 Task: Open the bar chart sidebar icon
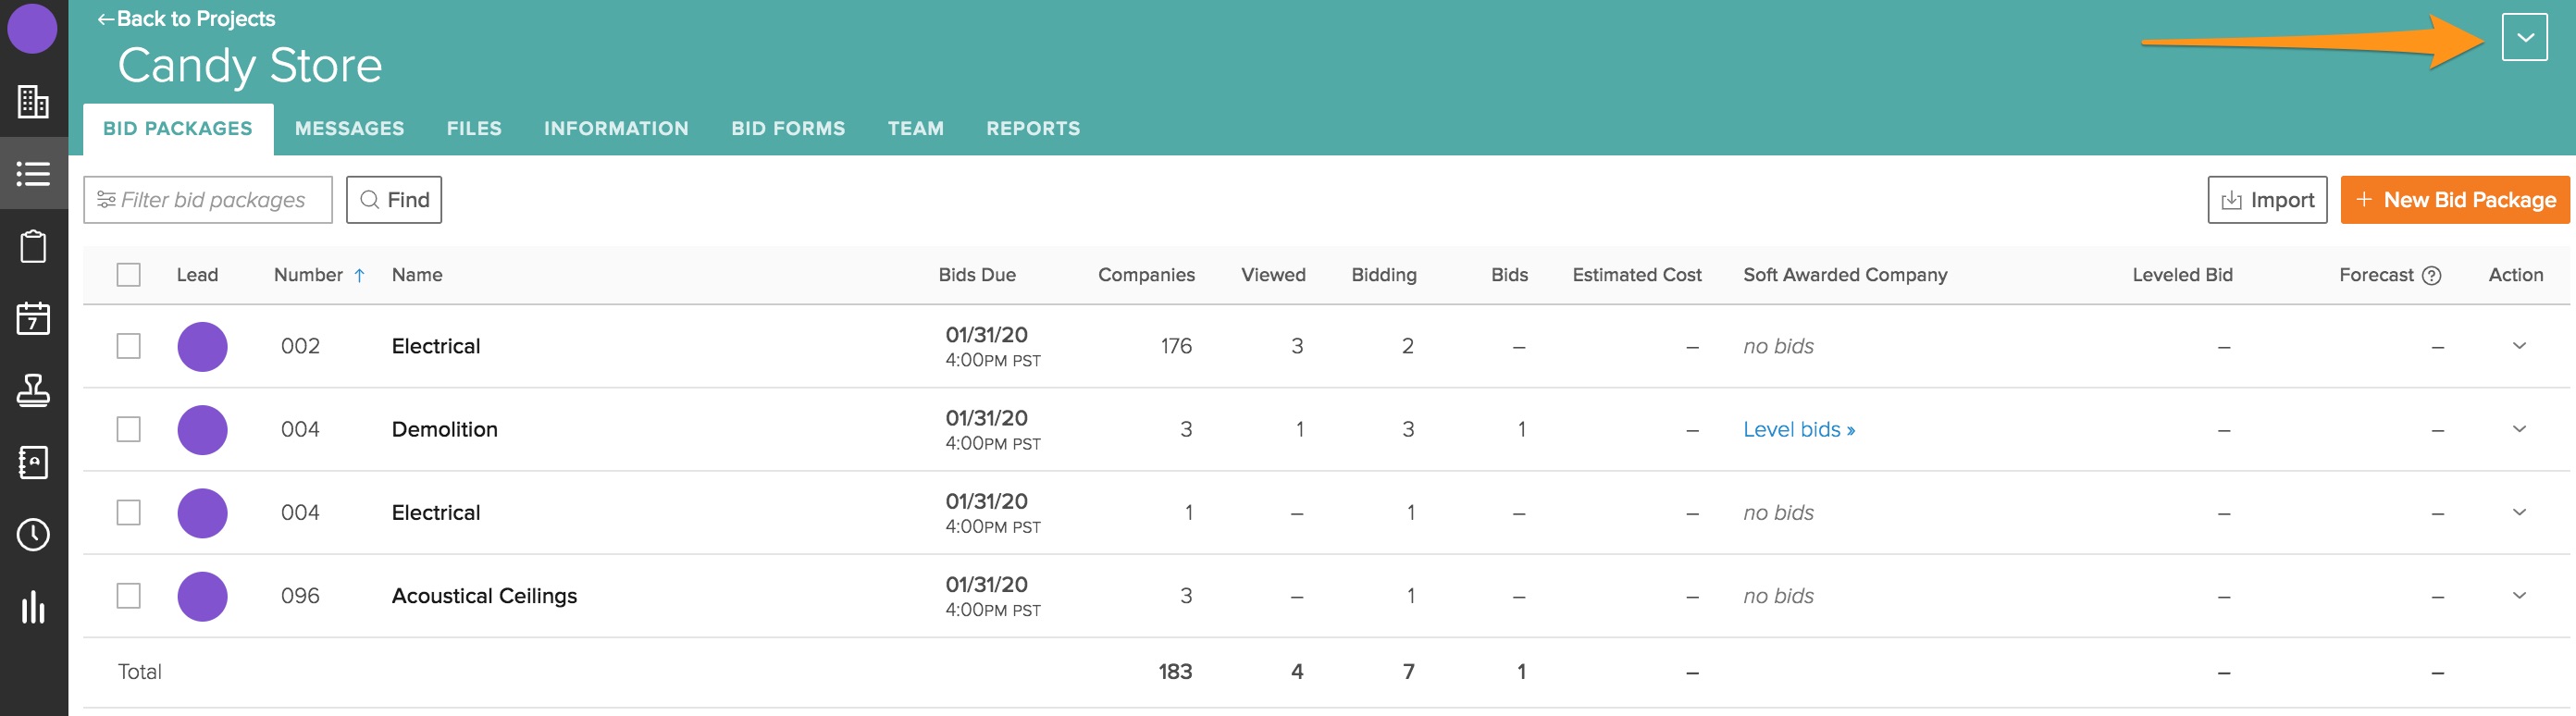[x=33, y=607]
